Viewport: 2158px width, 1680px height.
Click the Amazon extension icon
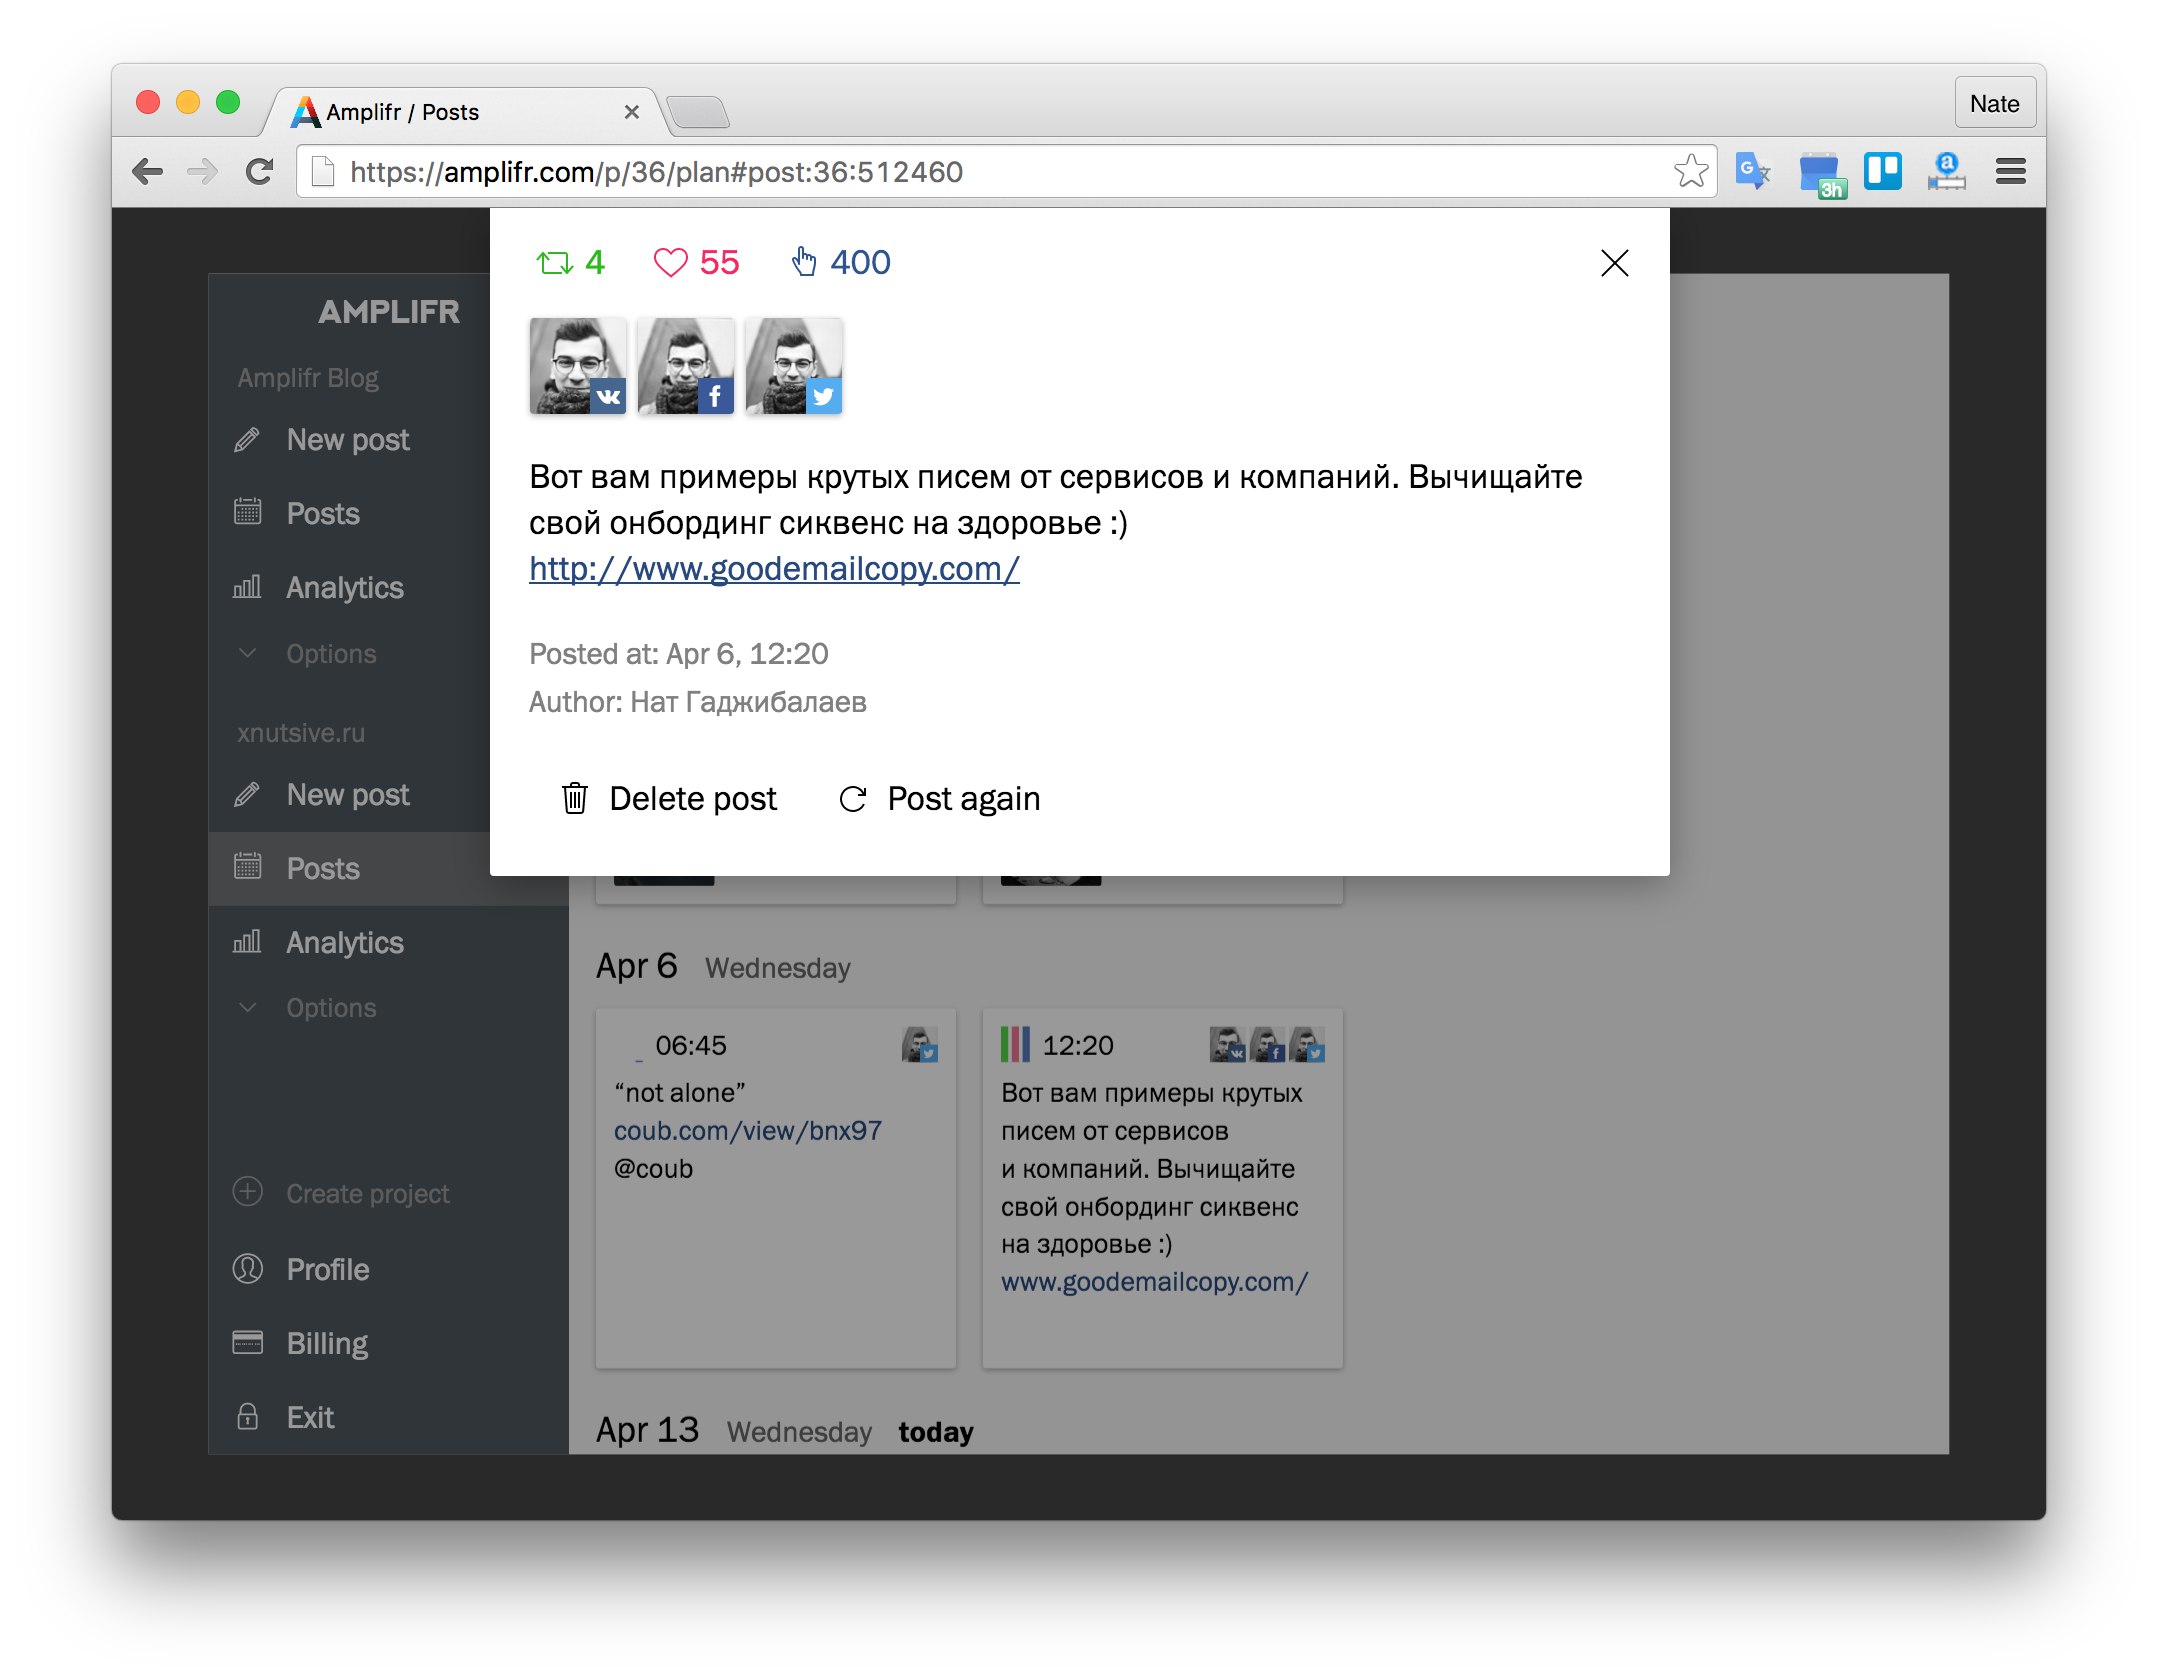click(x=1946, y=171)
